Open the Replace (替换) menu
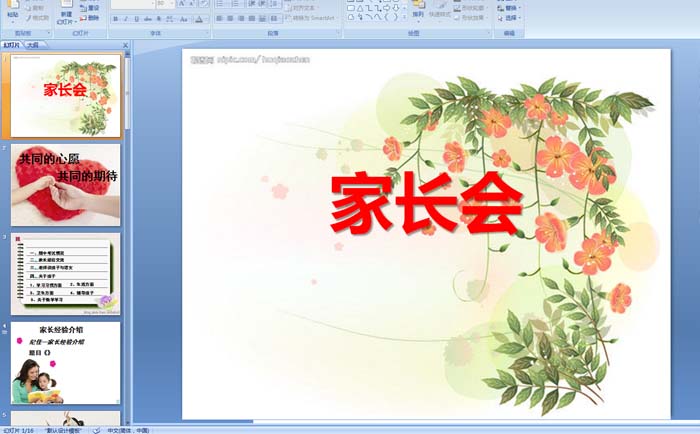 (509, 8)
